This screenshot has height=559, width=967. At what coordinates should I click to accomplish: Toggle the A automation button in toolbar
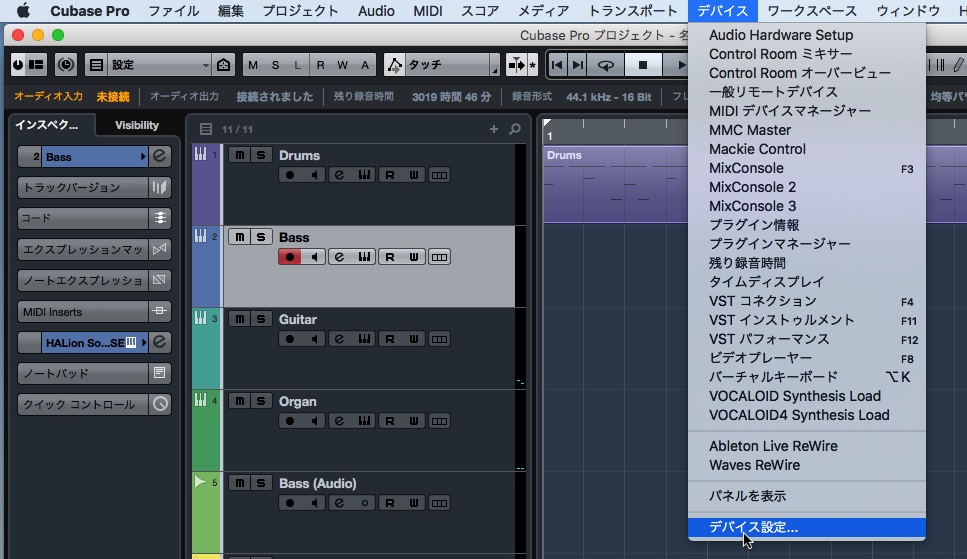point(365,65)
